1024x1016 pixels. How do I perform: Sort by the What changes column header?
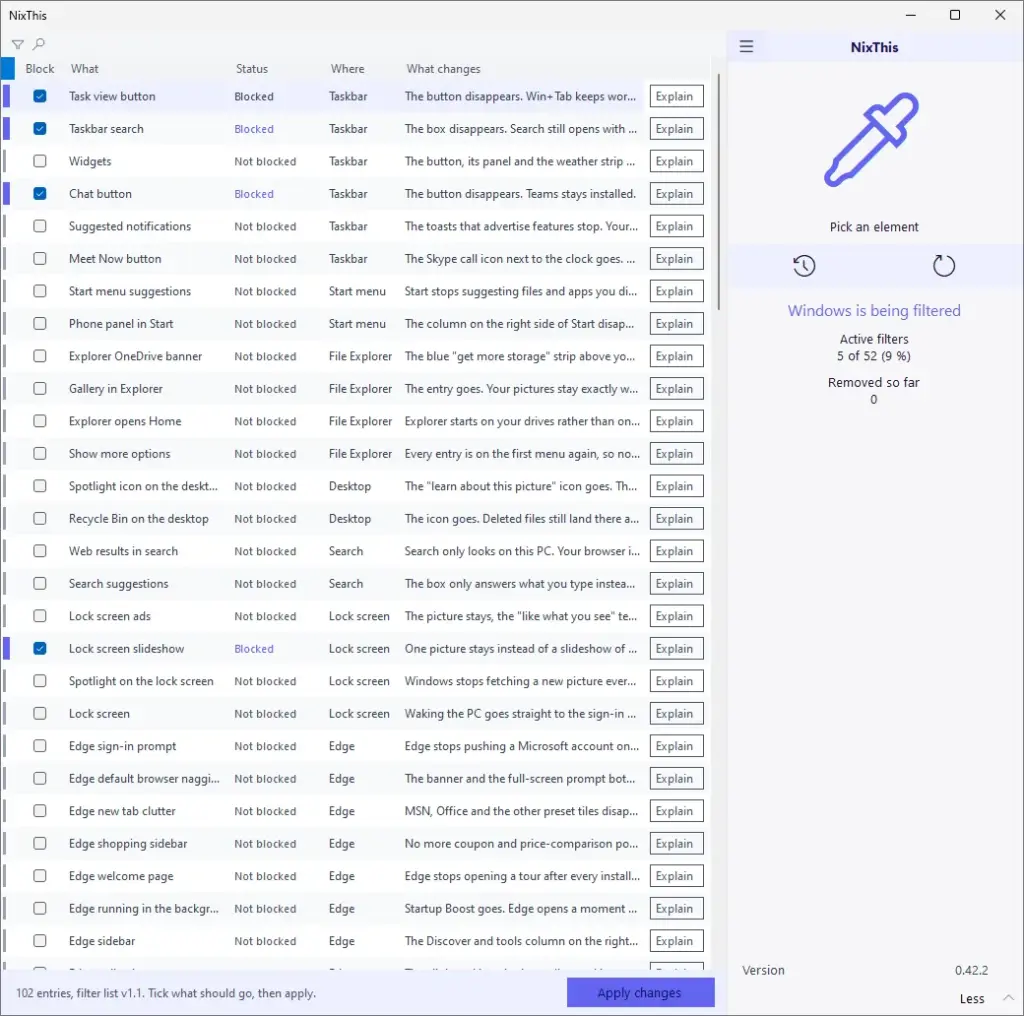click(x=443, y=69)
